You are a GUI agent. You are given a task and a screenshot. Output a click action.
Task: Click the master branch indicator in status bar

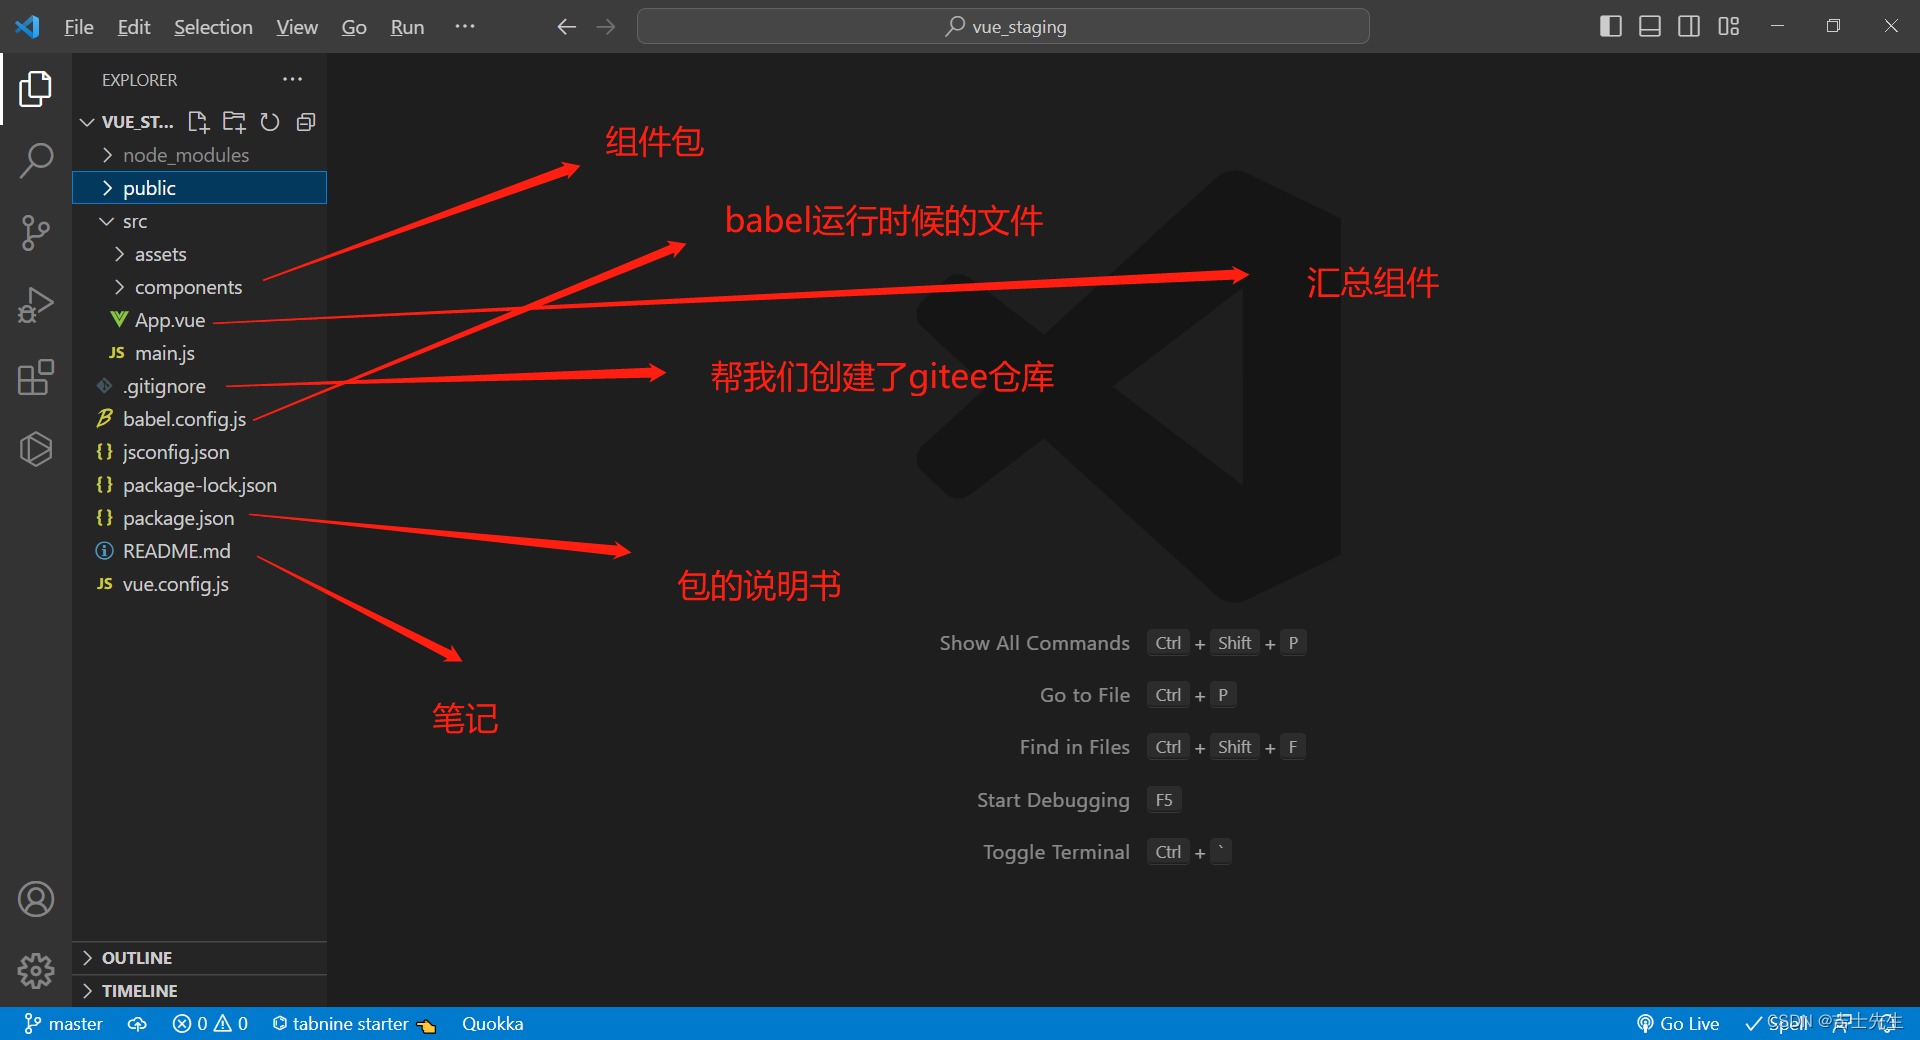[x=64, y=1024]
